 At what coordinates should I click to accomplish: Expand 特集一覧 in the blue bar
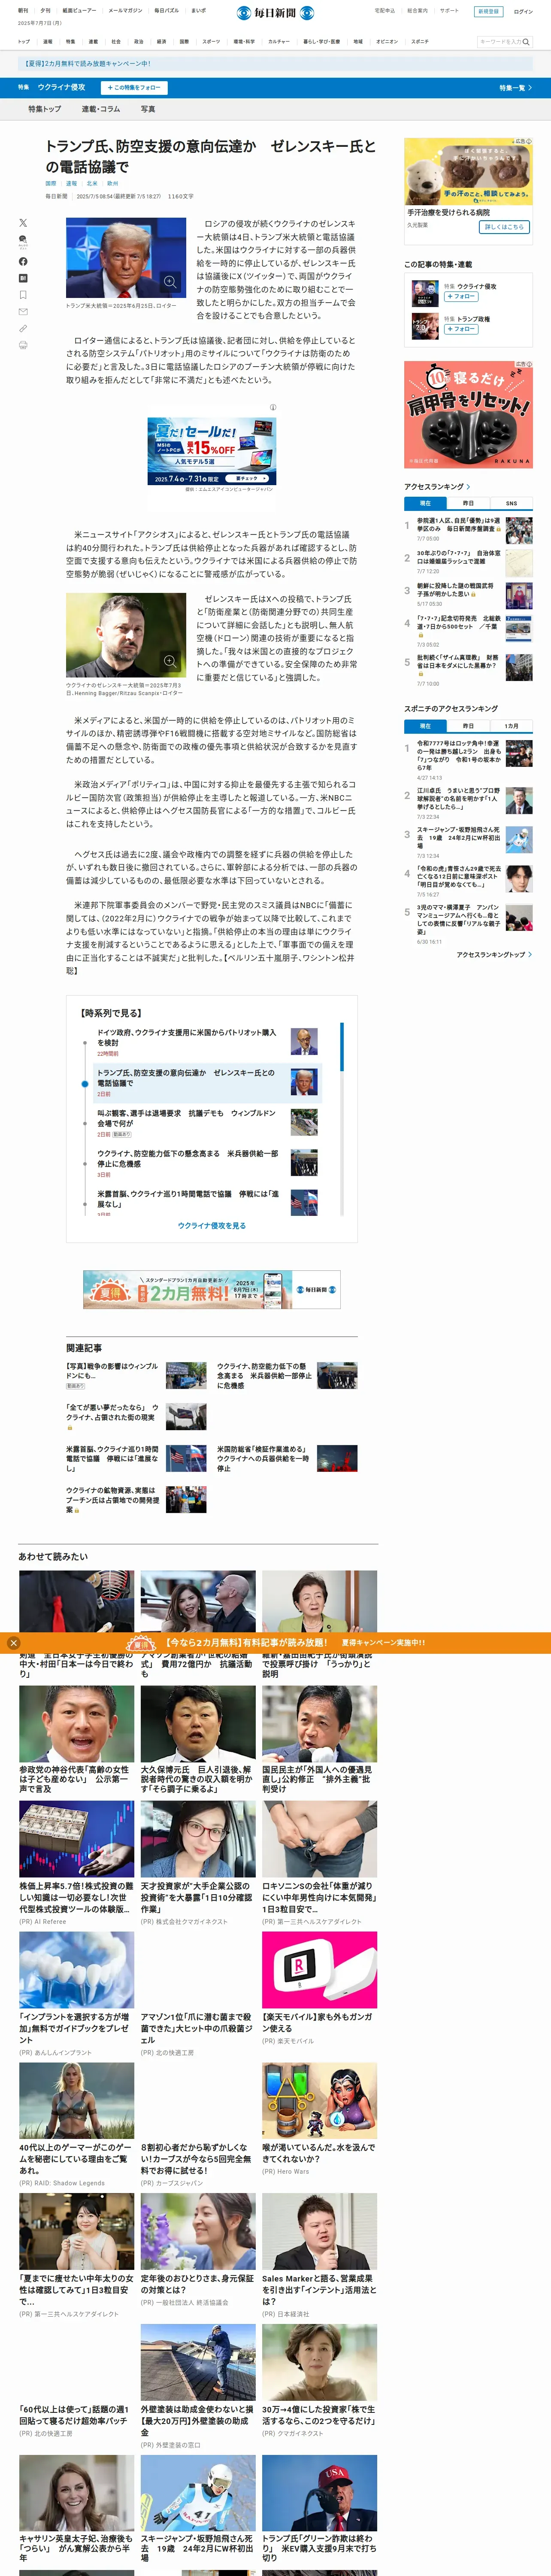[516, 88]
